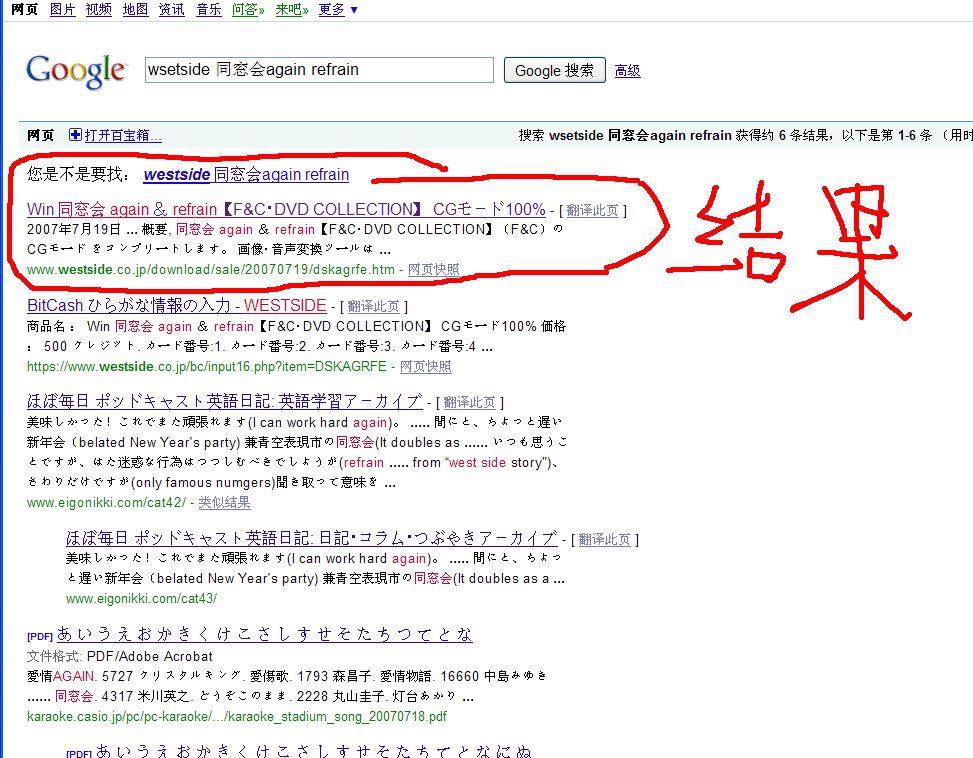973x758 pixels.
Task: Click the https://www.westside.co.jp/bc/input16.php URL text
Action: pyautogui.click(x=207, y=366)
